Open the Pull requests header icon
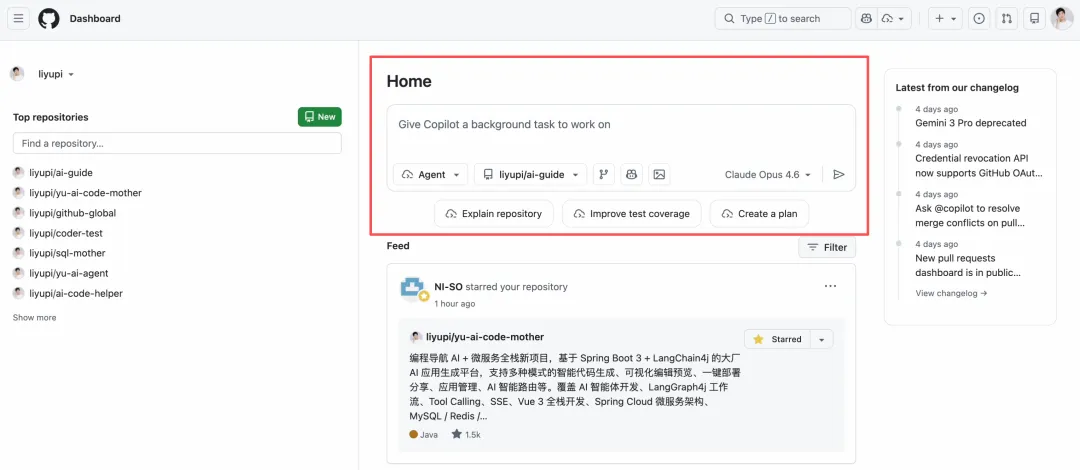This screenshot has height=470, width=1080. 1006,18
